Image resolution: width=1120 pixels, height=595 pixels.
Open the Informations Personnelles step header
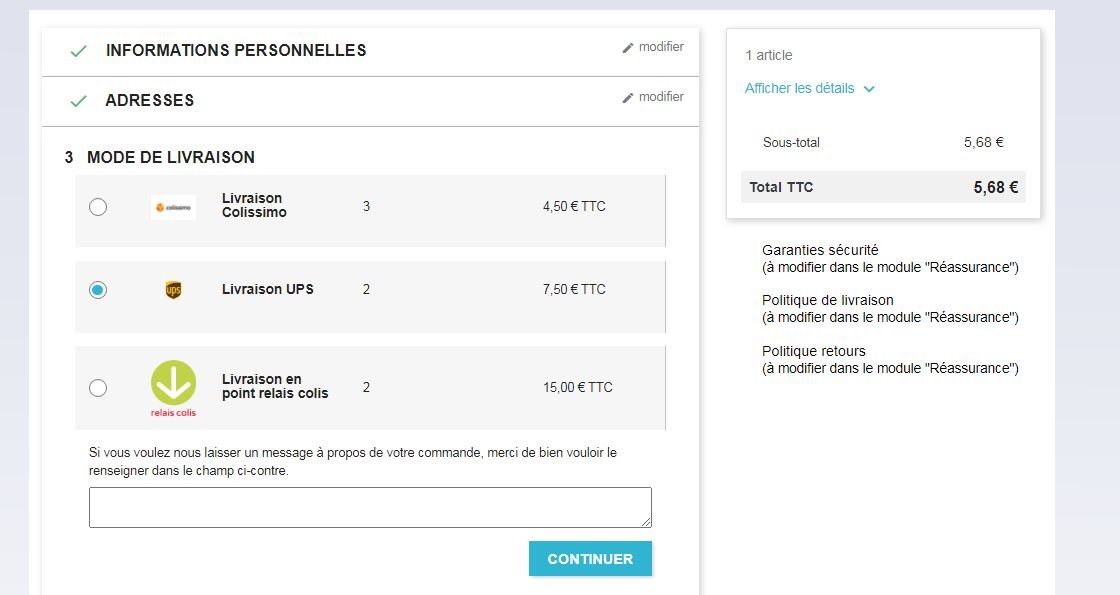click(x=236, y=50)
